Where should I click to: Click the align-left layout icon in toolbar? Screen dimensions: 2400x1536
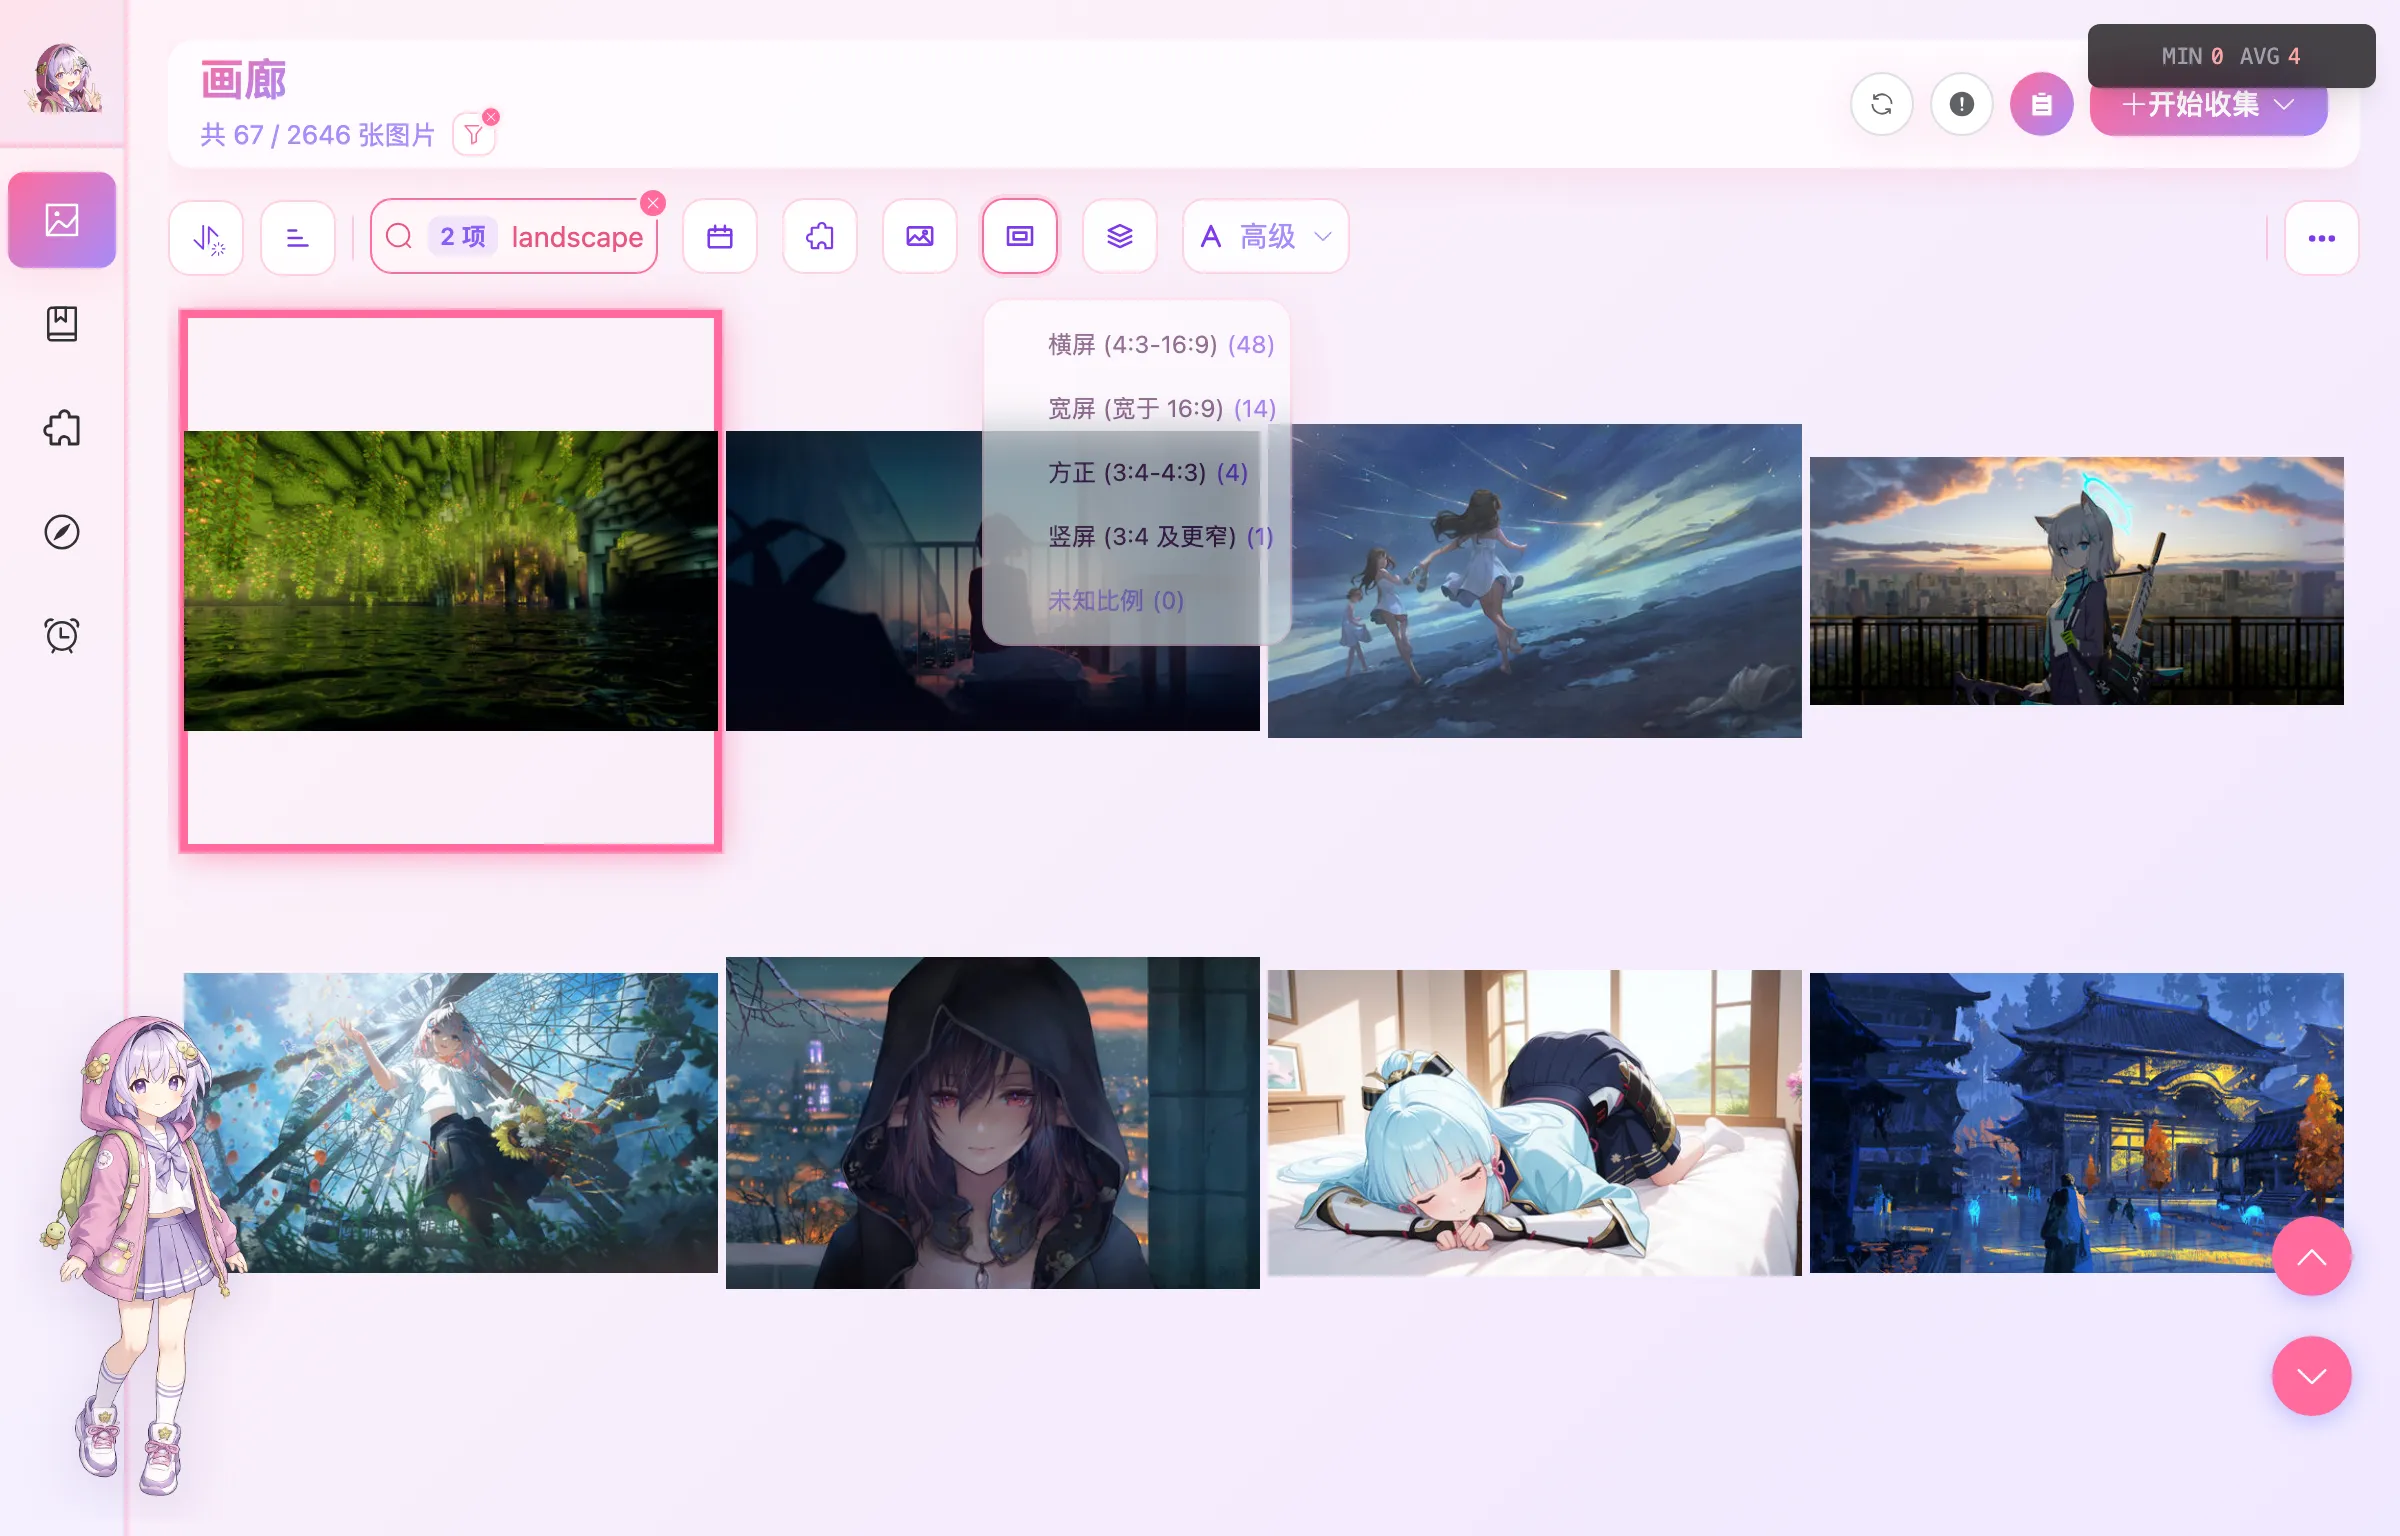coord(298,237)
